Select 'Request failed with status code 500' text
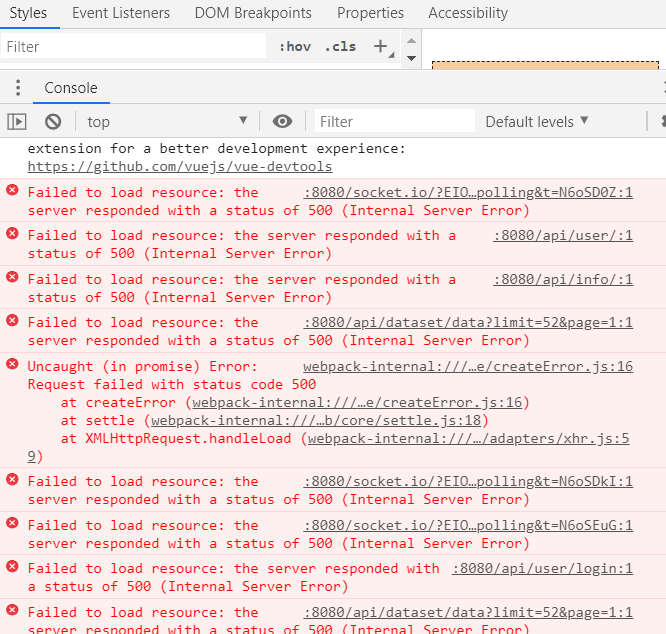This screenshot has height=634, width=666. (172, 384)
